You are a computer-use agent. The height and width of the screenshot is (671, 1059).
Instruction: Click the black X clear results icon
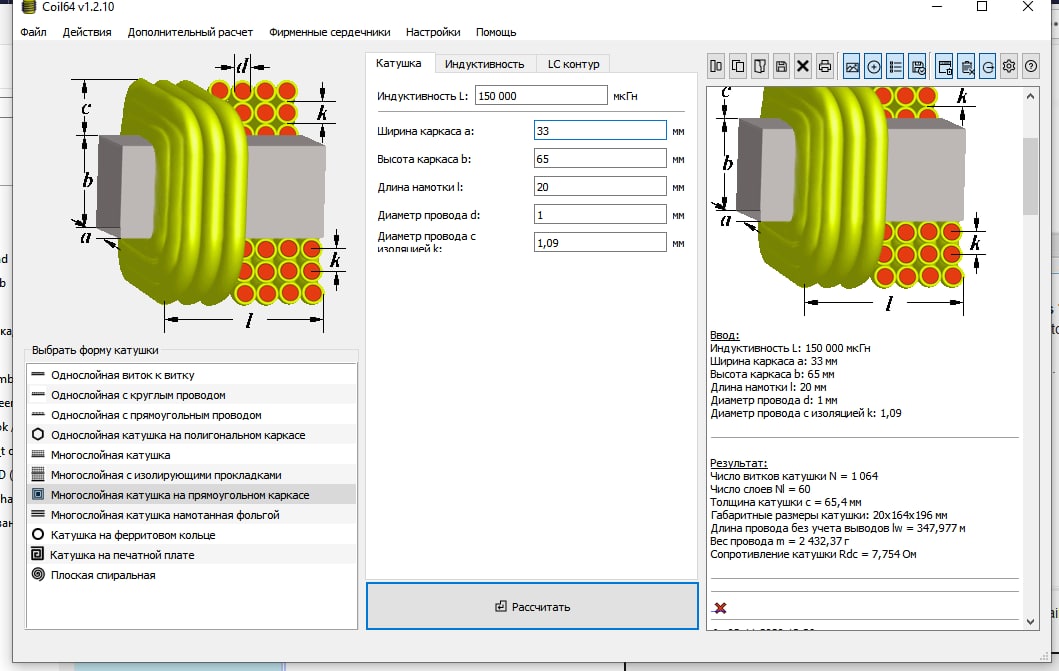click(x=803, y=66)
